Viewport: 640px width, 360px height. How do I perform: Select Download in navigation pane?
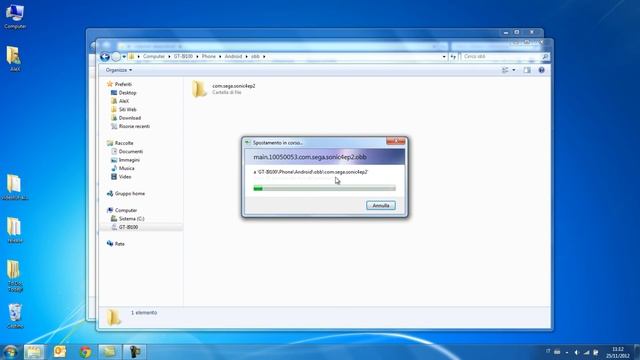tap(129, 118)
